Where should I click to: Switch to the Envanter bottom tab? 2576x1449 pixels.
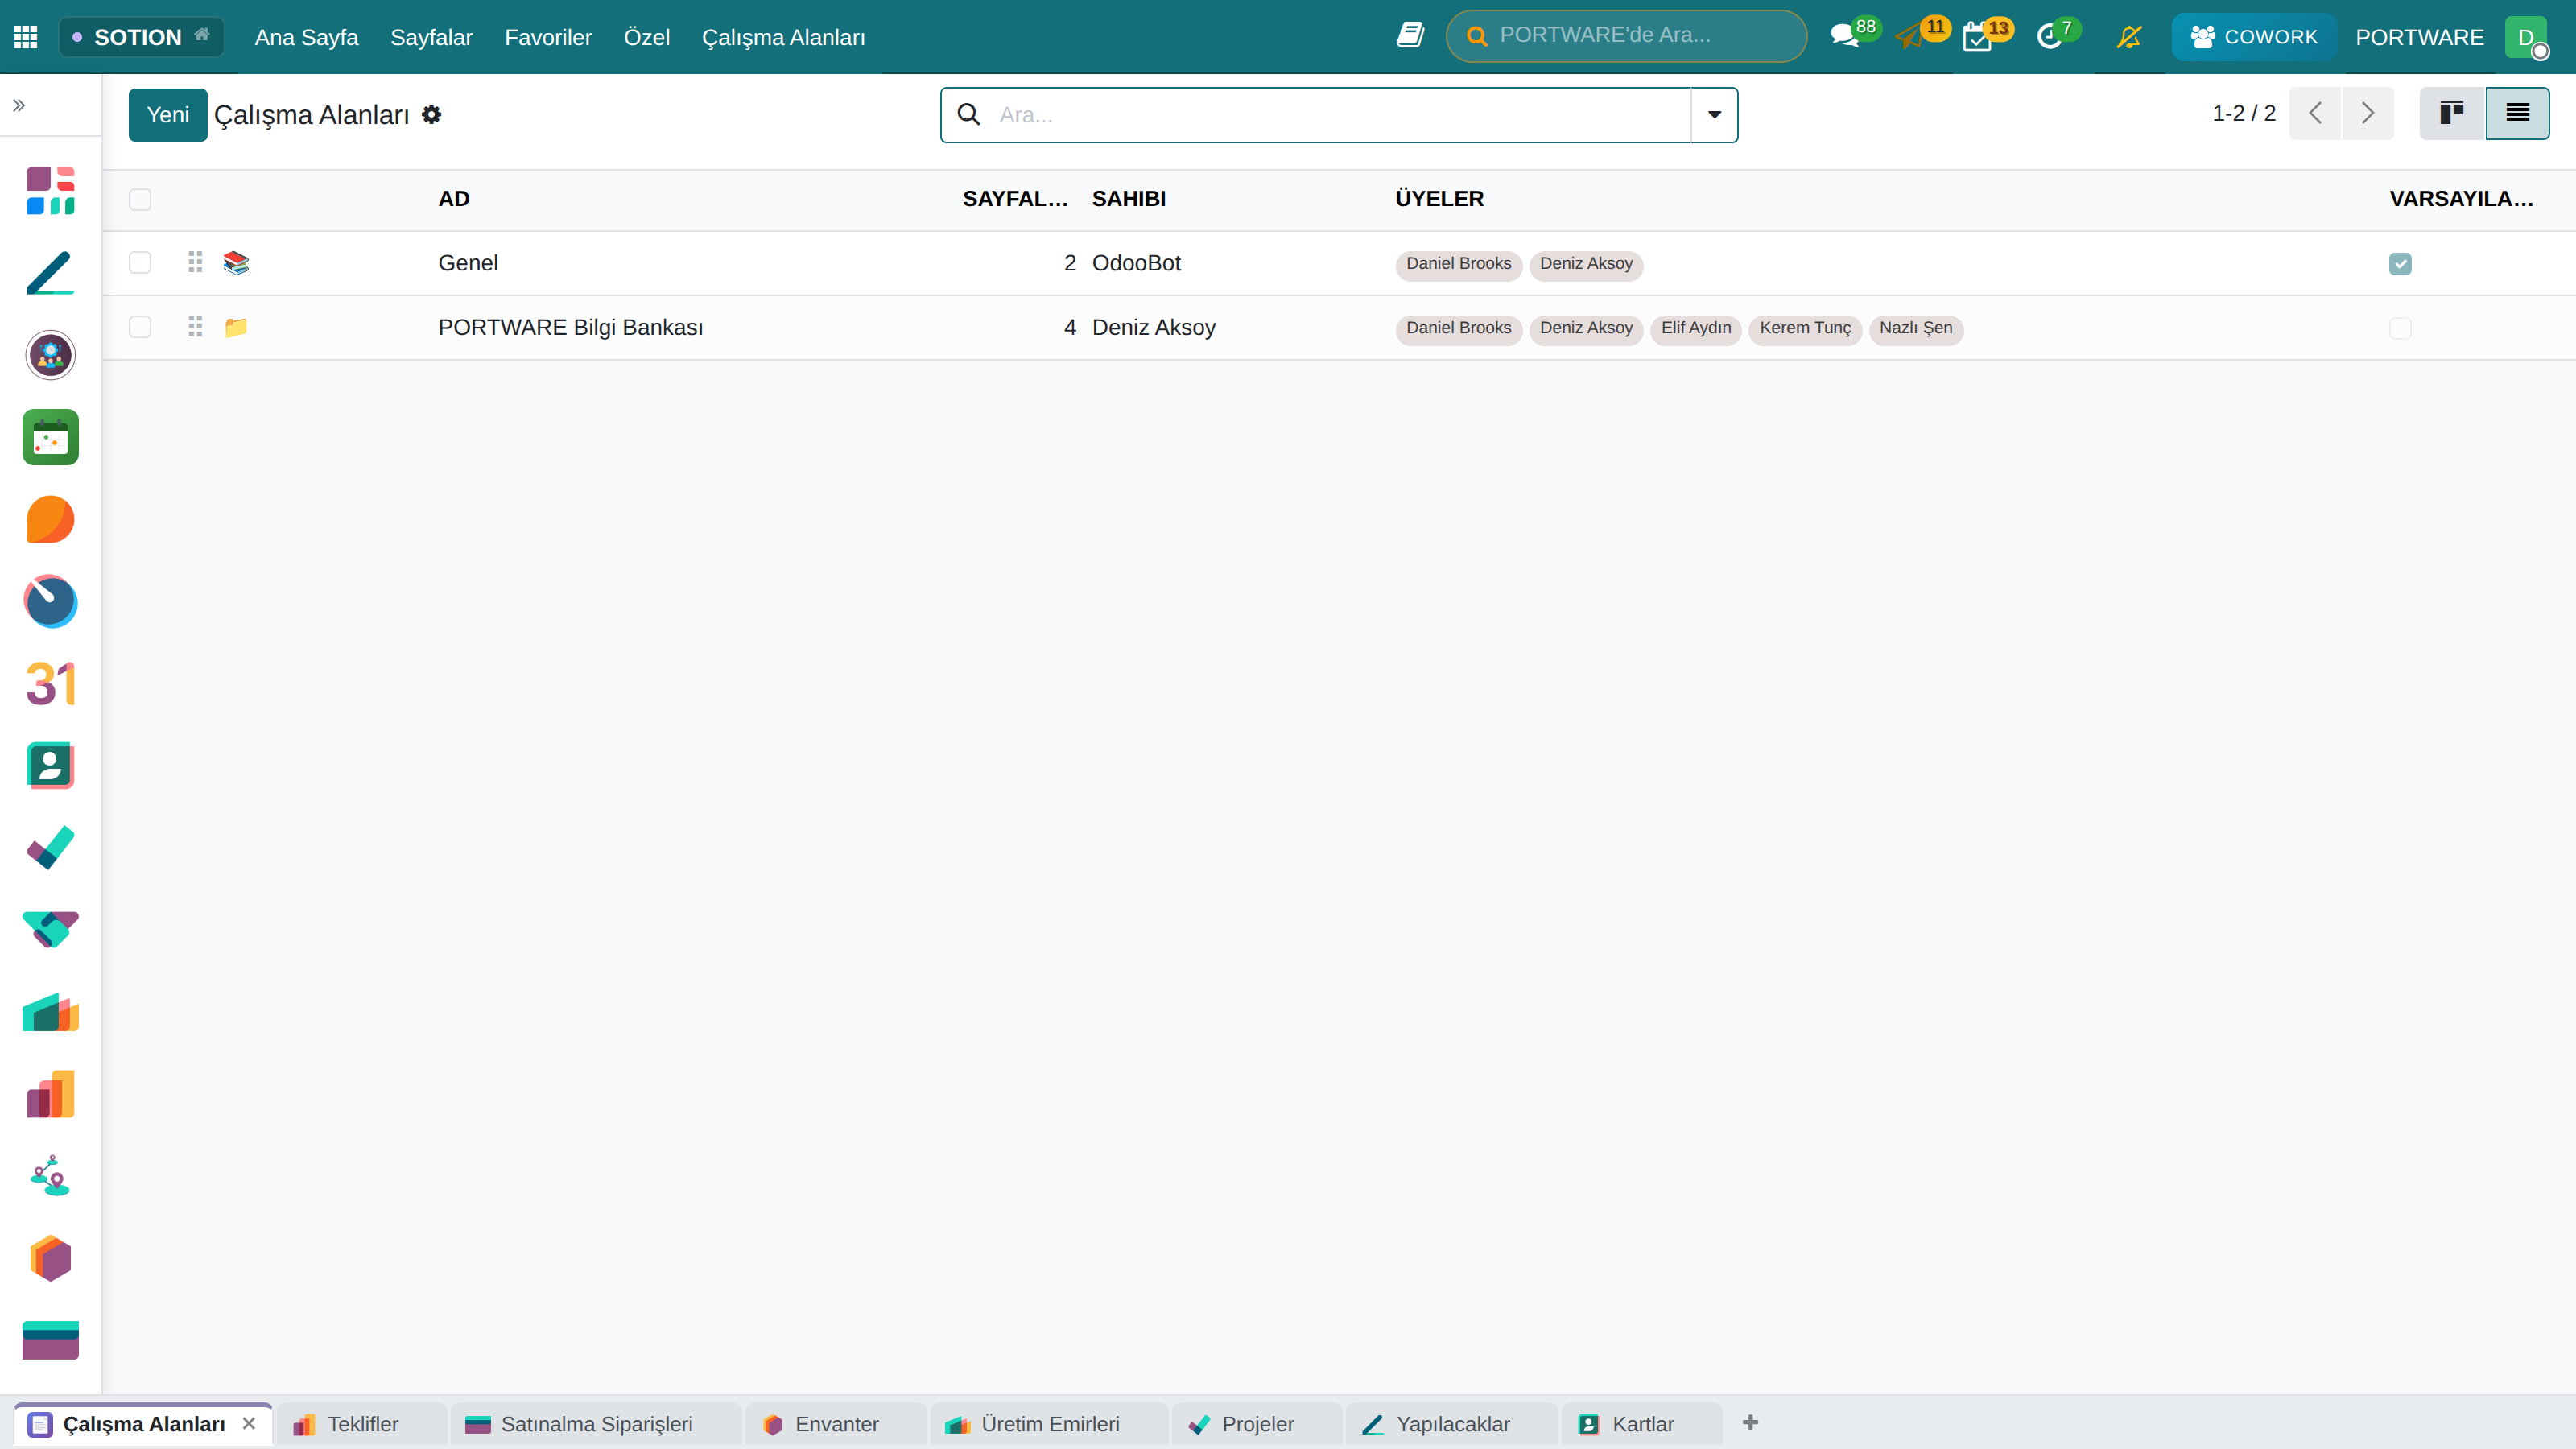[x=836, y=1424]
